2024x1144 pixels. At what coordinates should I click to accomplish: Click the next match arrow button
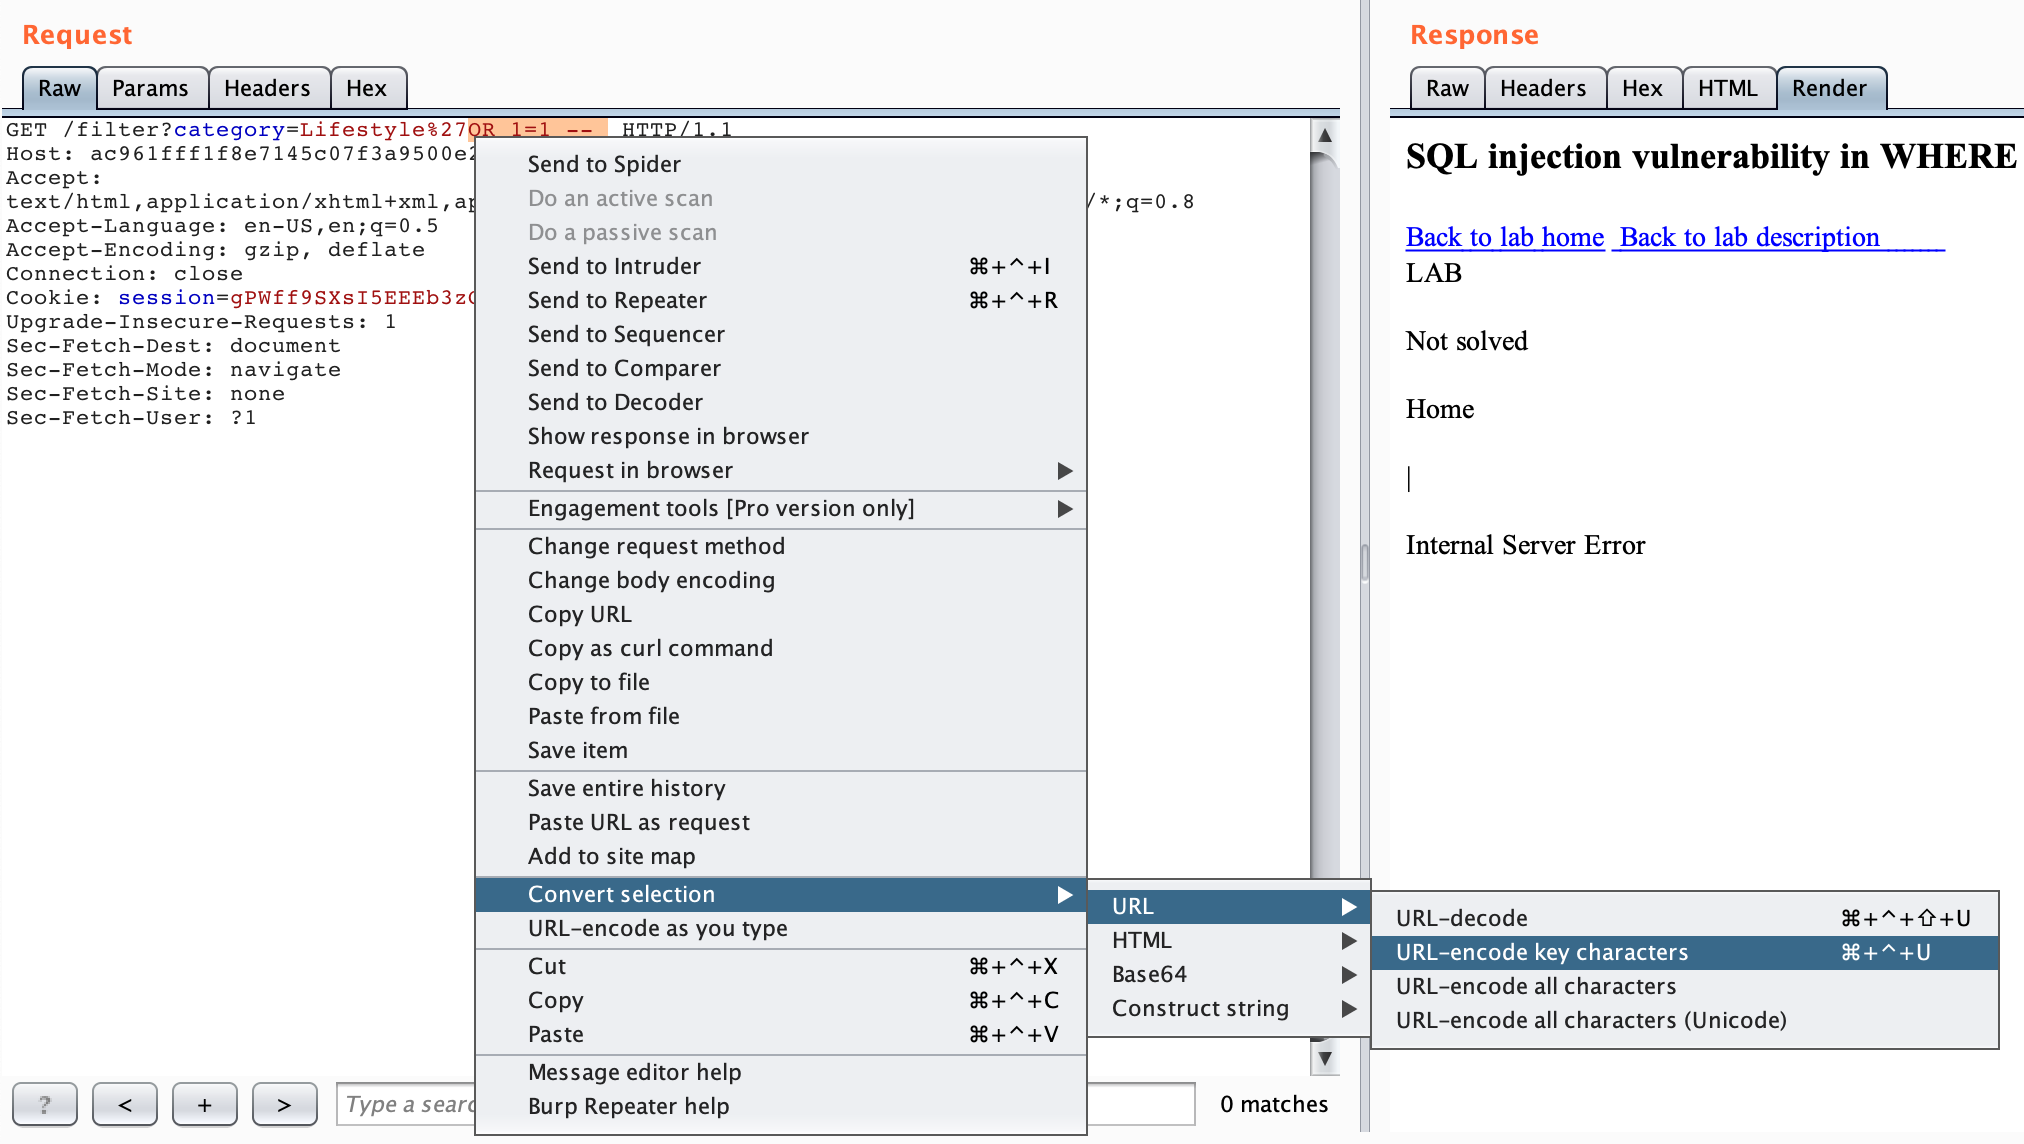[284, 1104]
